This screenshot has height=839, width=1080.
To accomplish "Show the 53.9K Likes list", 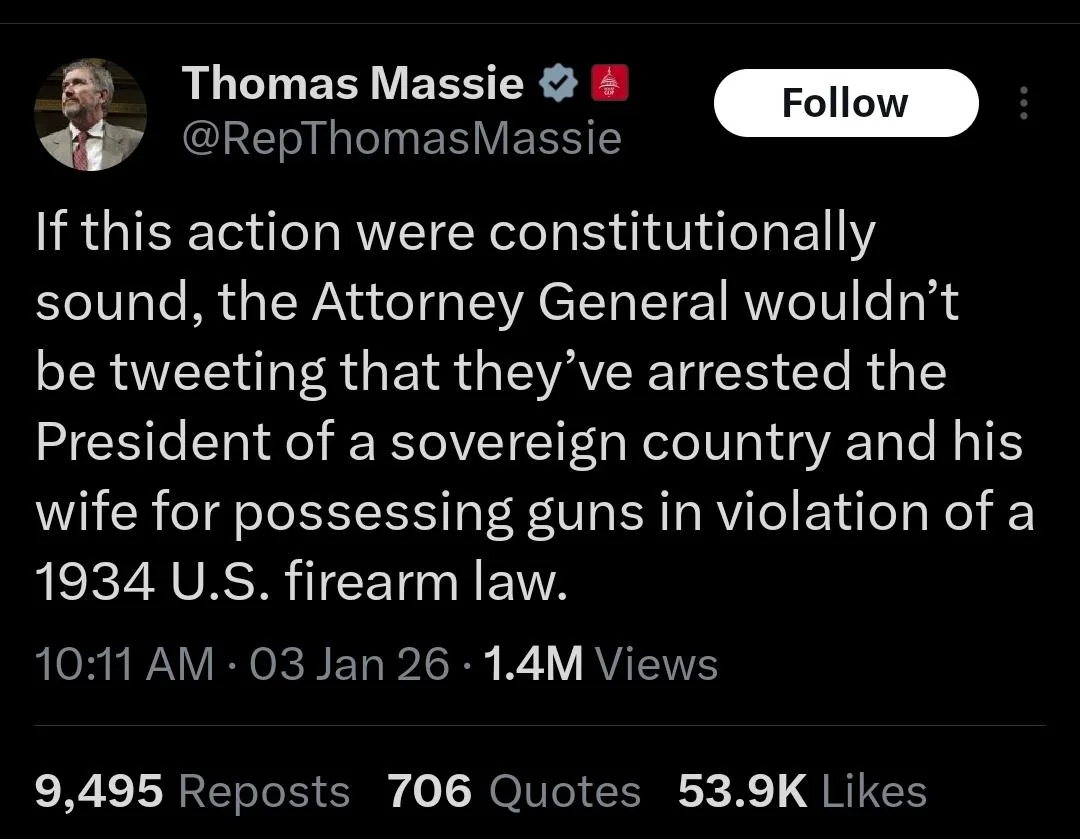I will click(x=802, y=792).
